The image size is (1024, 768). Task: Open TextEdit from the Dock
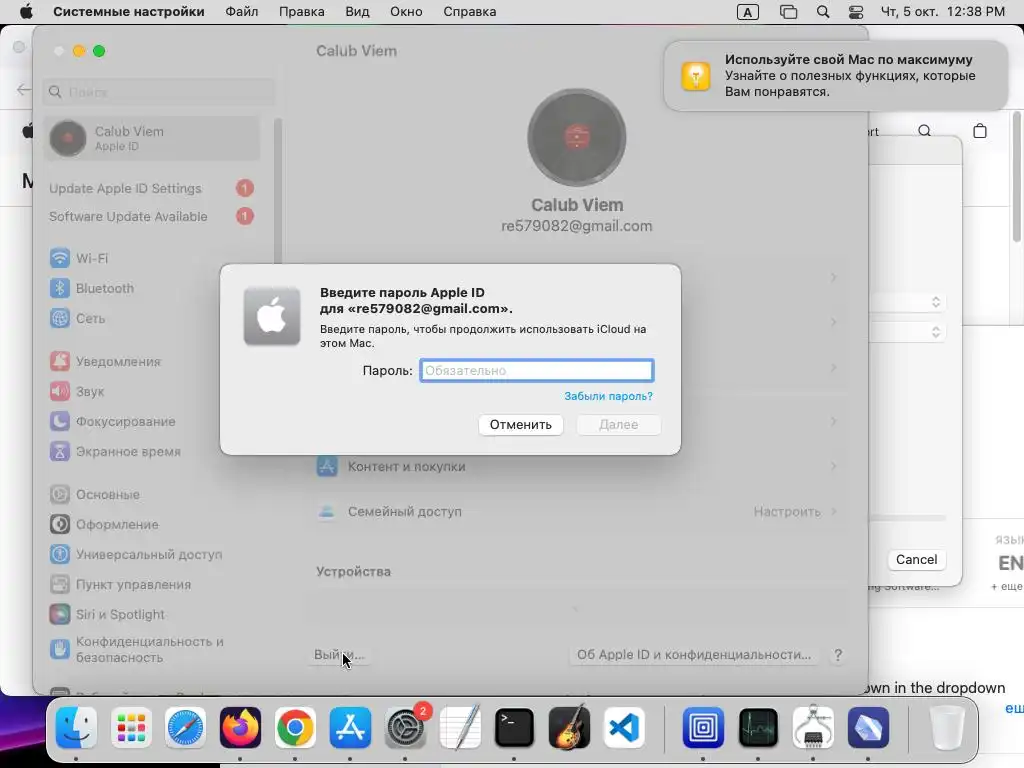point(460,728)
